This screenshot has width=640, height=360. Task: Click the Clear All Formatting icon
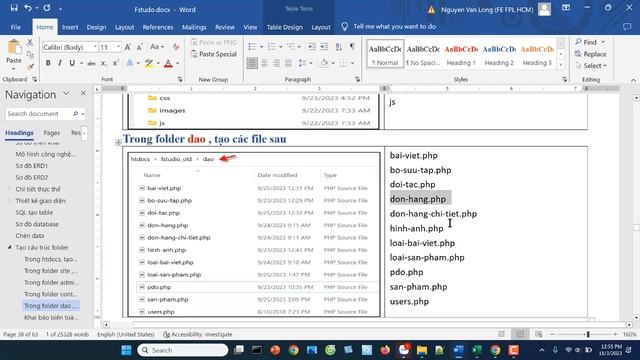click(176, 47)
